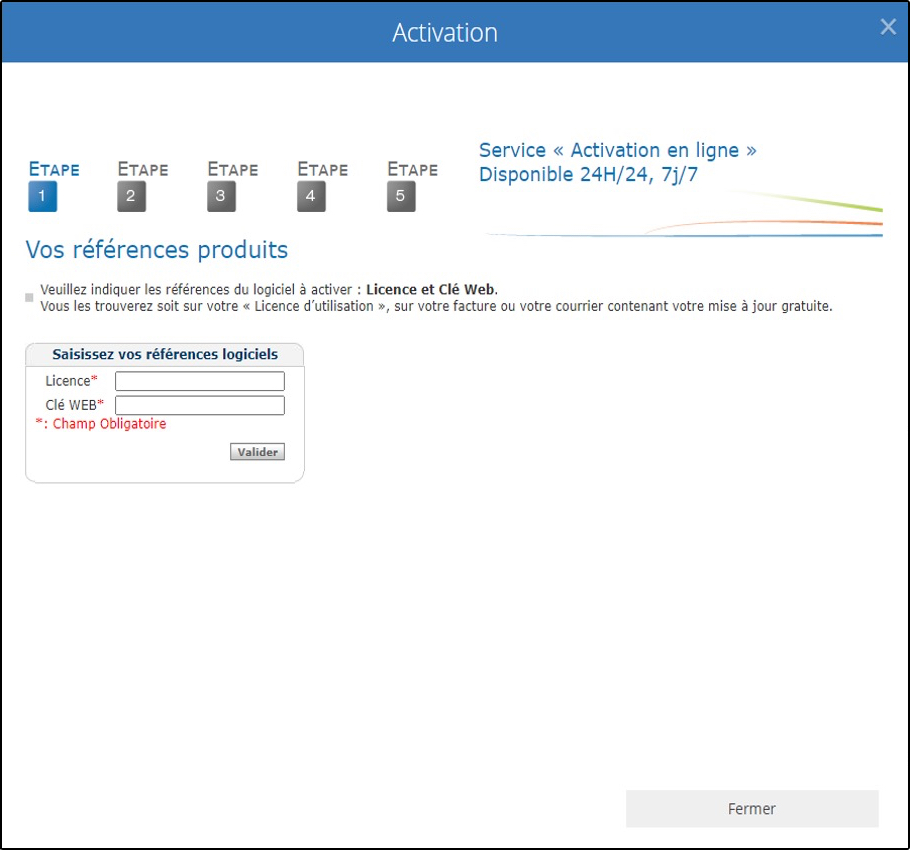Select the 'Etape' label above step 3

tap(233, 169)
